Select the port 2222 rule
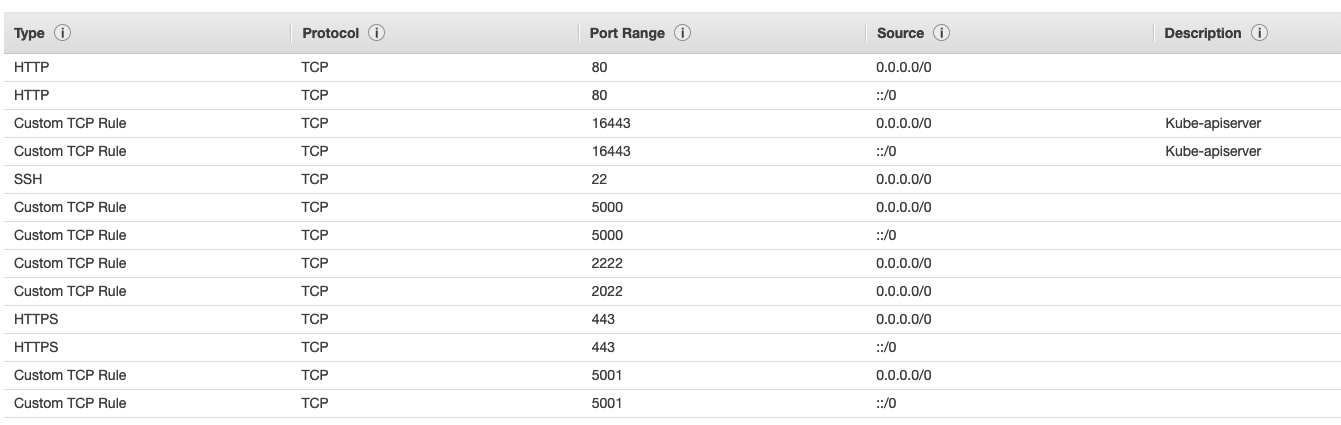The width and height of the screenshot is (1341, 425). point(607,263)
